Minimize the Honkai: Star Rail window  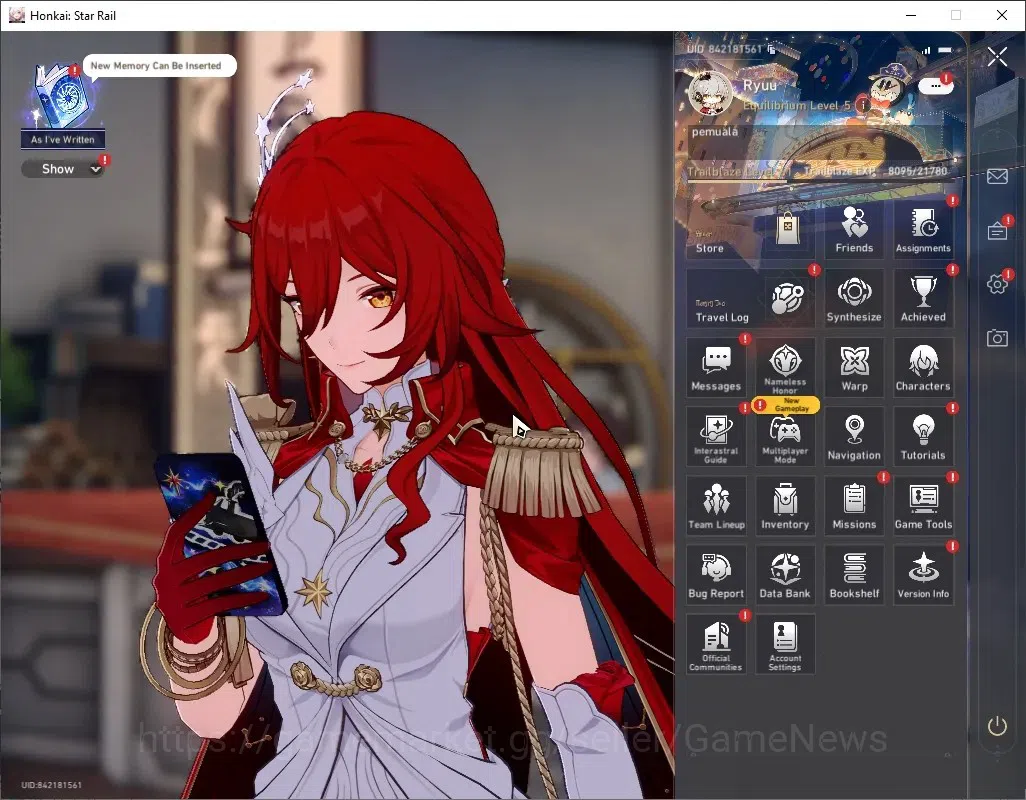910,15
